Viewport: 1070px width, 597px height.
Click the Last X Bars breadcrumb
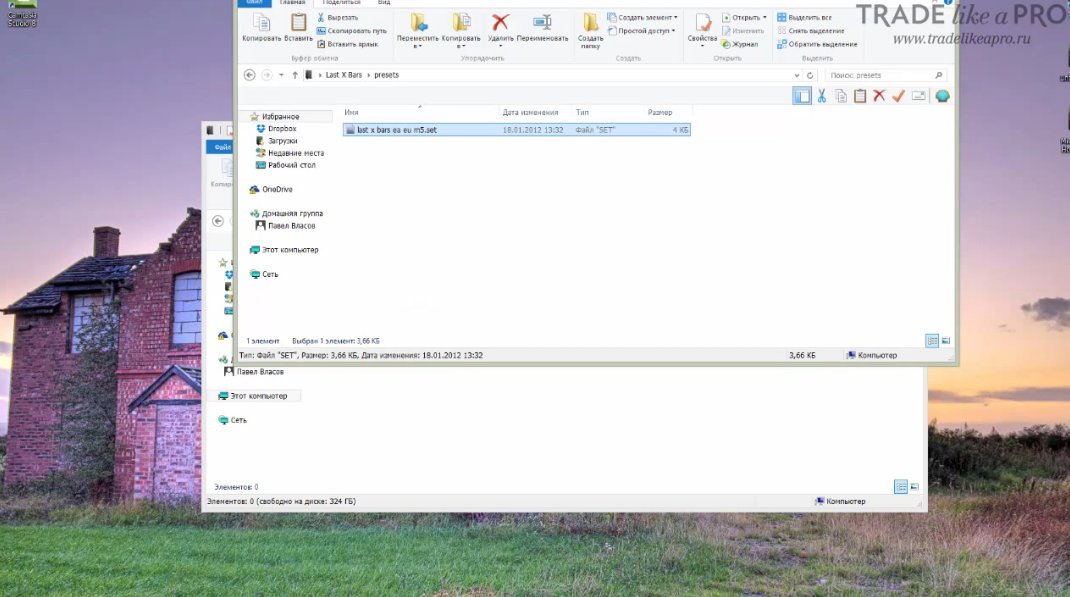click(343, 75)
